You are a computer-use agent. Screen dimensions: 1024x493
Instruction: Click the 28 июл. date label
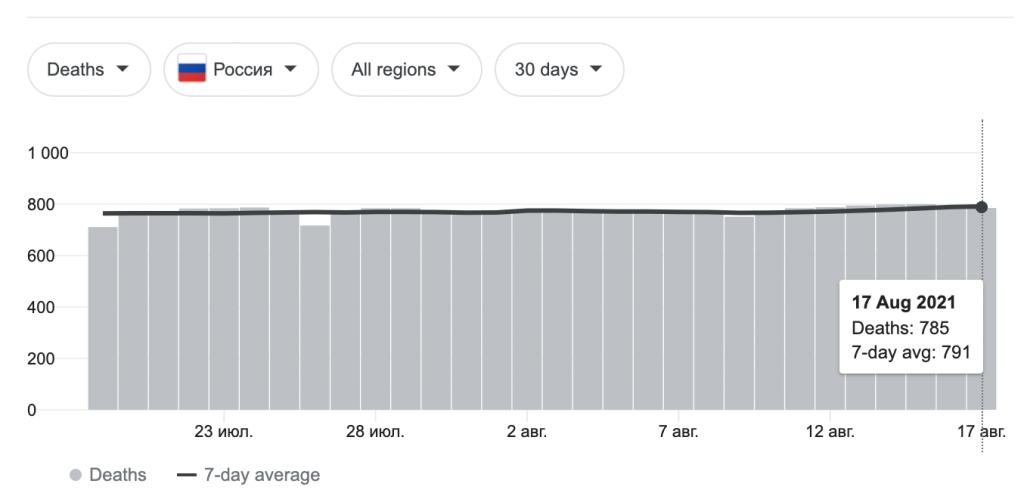point(375,432)
